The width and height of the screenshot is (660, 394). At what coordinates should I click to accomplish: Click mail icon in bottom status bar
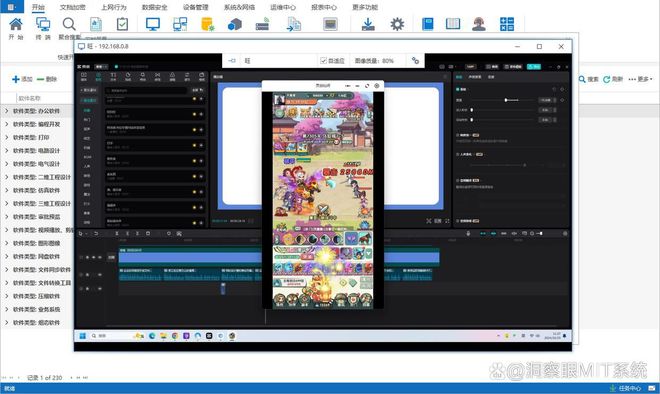coord(652,388)
